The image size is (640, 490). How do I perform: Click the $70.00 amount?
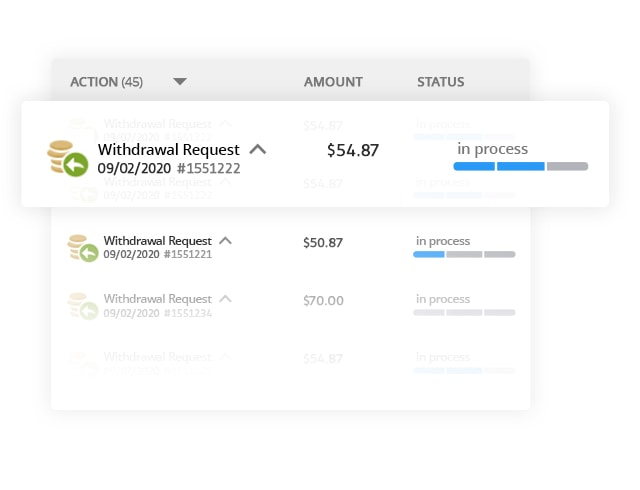click(x=323, y=301)
